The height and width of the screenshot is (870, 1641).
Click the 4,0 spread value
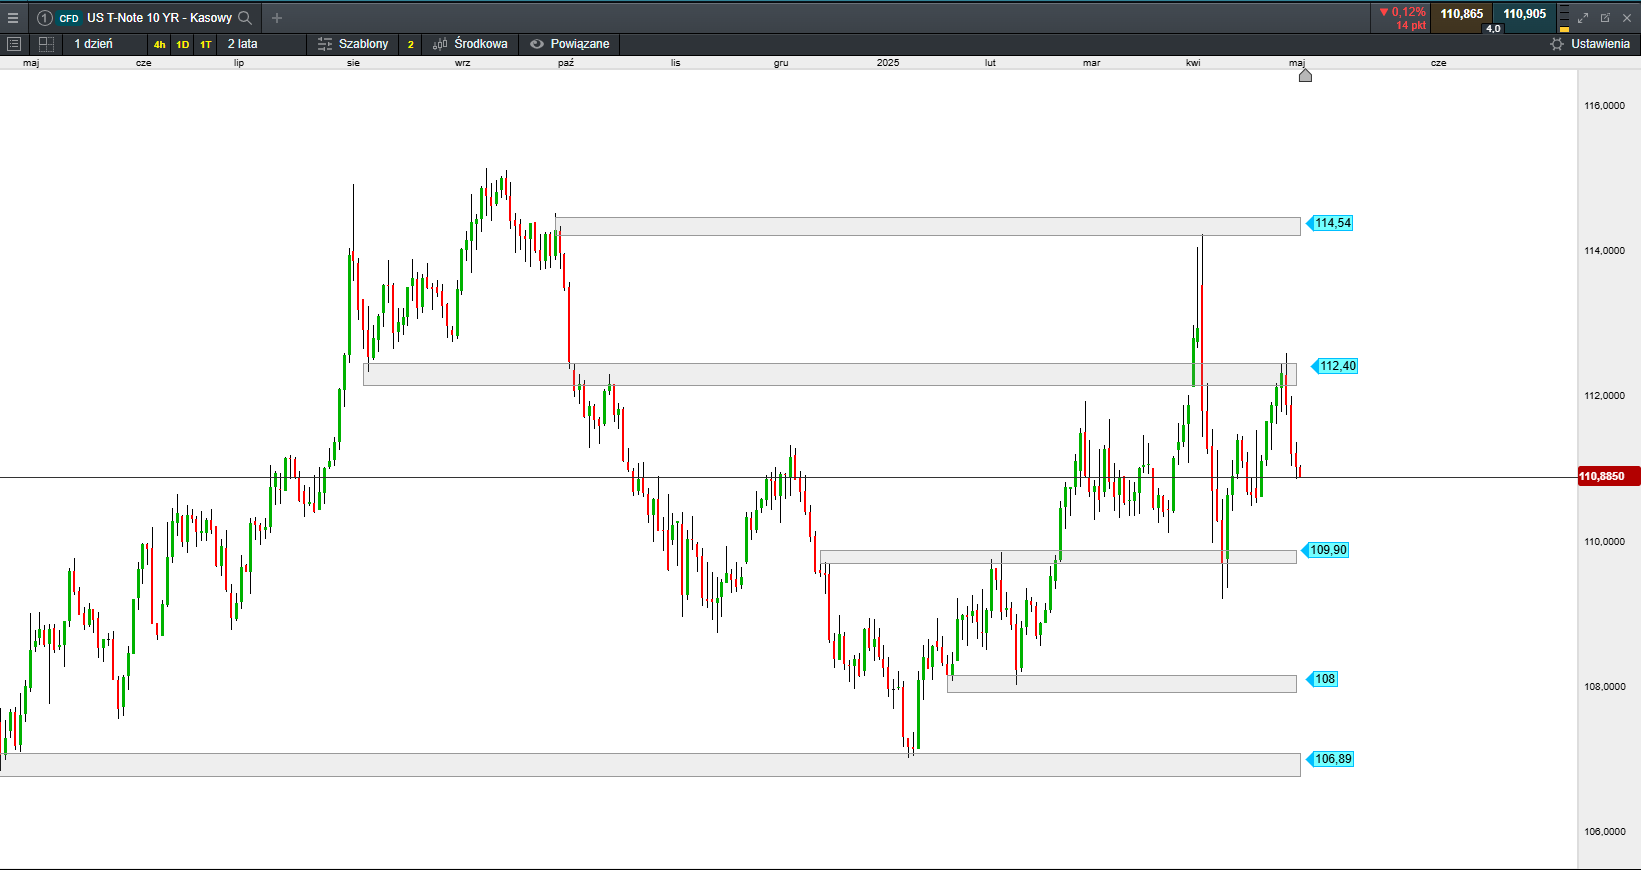(x=1493, y=28)
